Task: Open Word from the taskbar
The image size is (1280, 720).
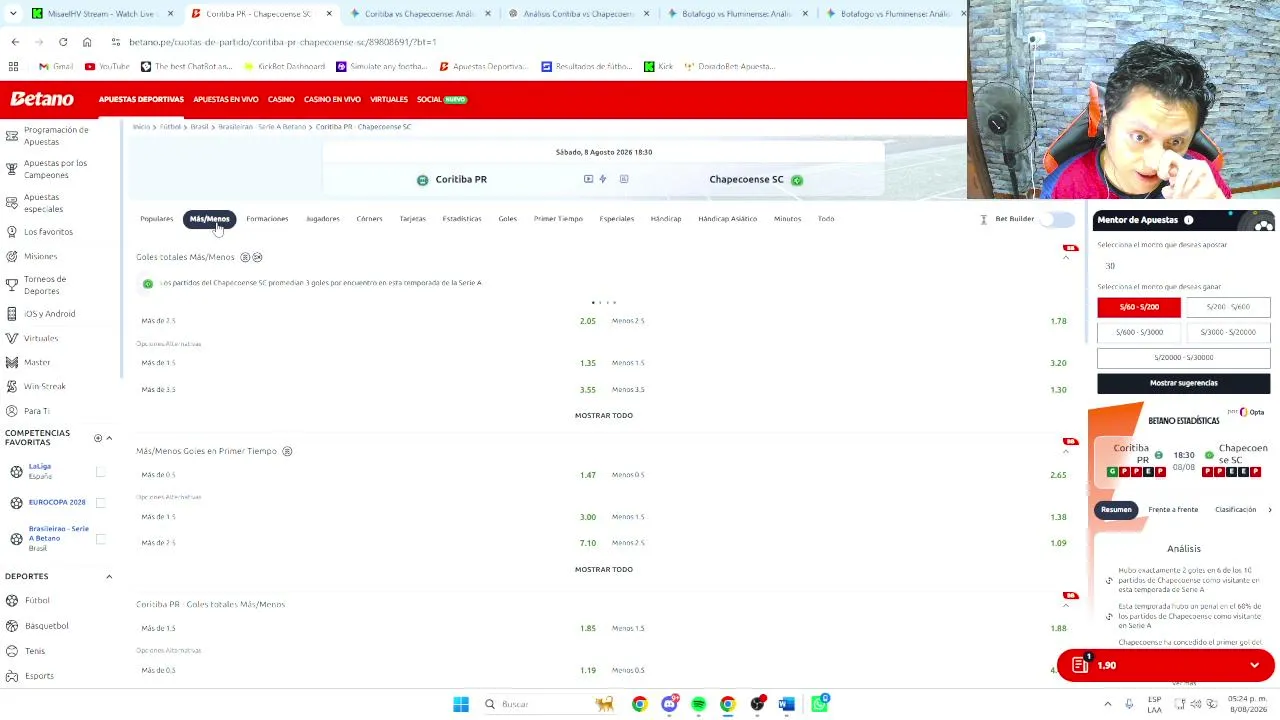Action: 787,704
